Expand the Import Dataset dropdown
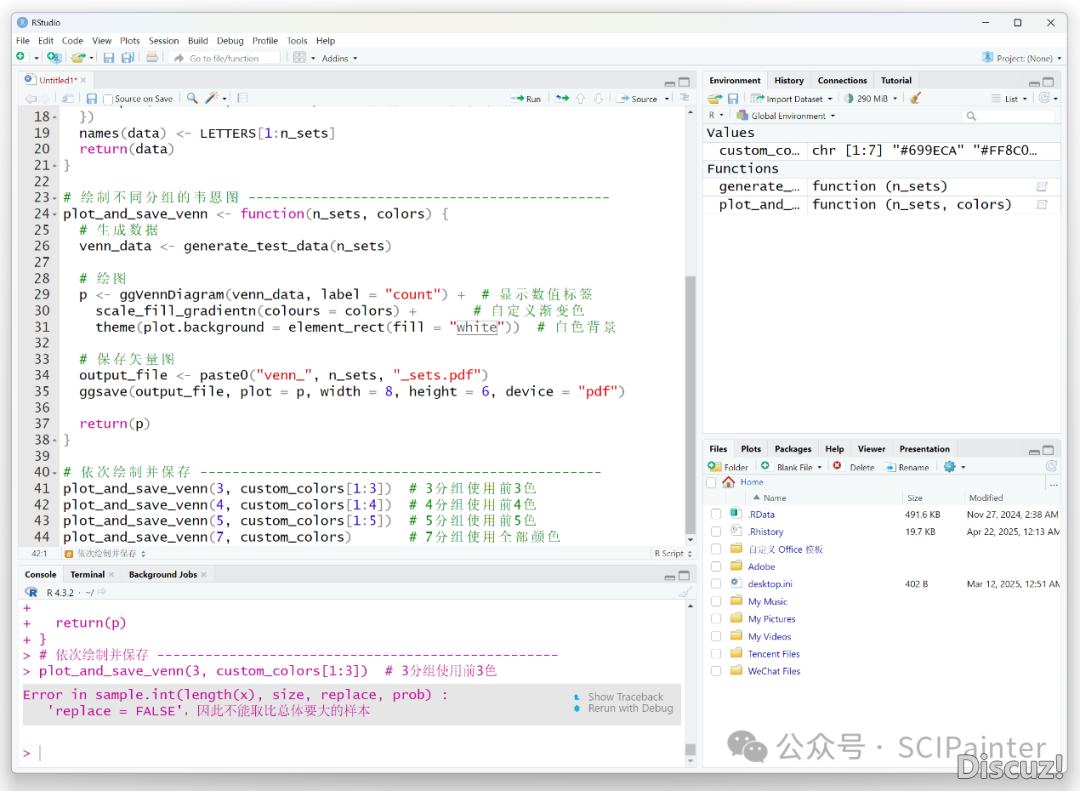Viewport: 1080px width, 791px height. [x=792, y=99]
